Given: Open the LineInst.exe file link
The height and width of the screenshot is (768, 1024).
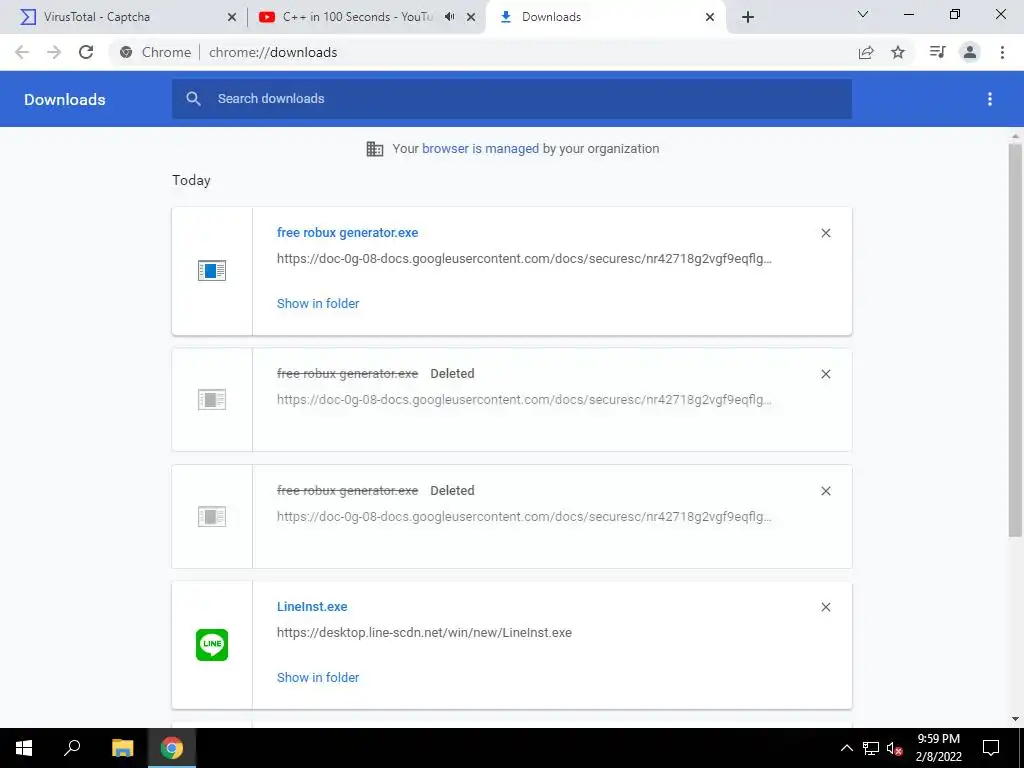Looking at the screenshot, I should (x=312, y=607).
